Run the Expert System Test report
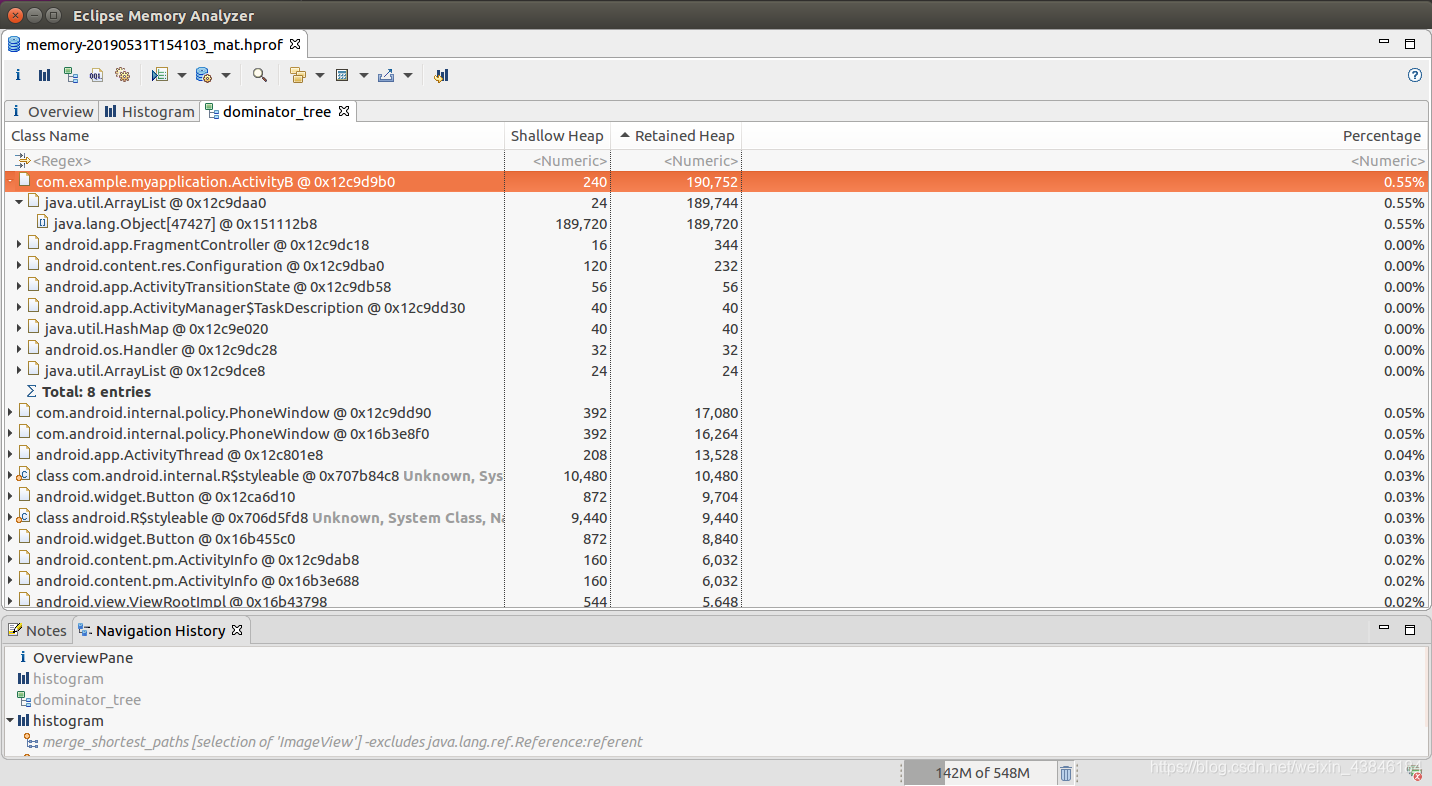 pos(160,75)
